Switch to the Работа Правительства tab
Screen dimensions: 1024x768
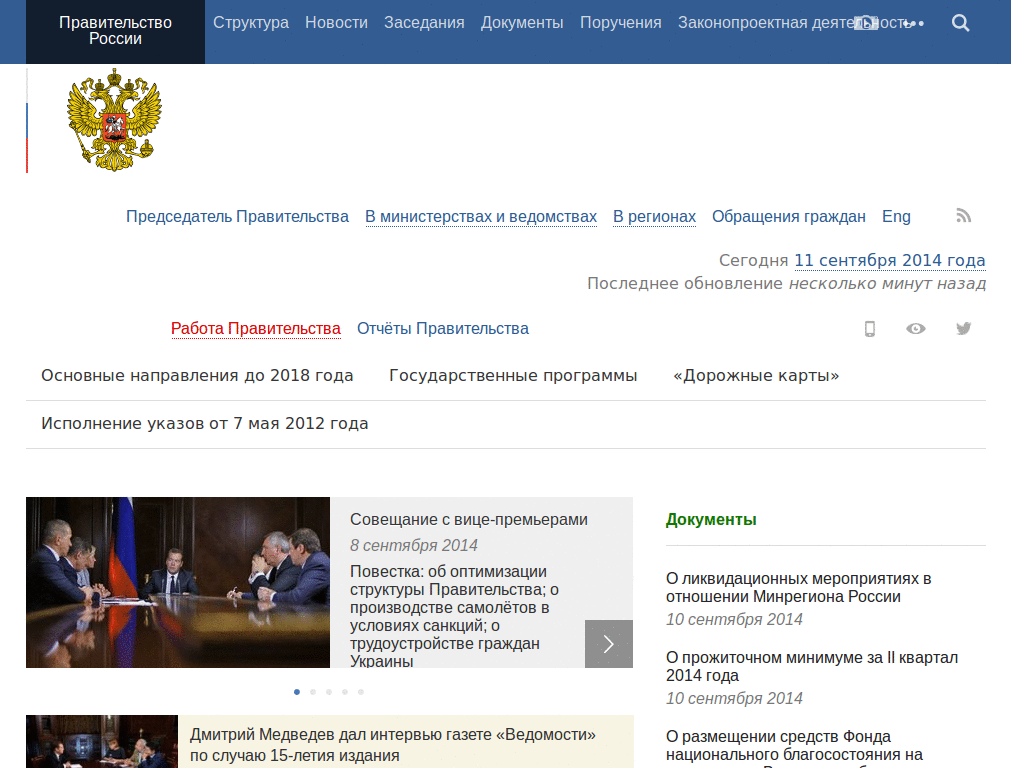pyautogui.click(x=255, y=328)
